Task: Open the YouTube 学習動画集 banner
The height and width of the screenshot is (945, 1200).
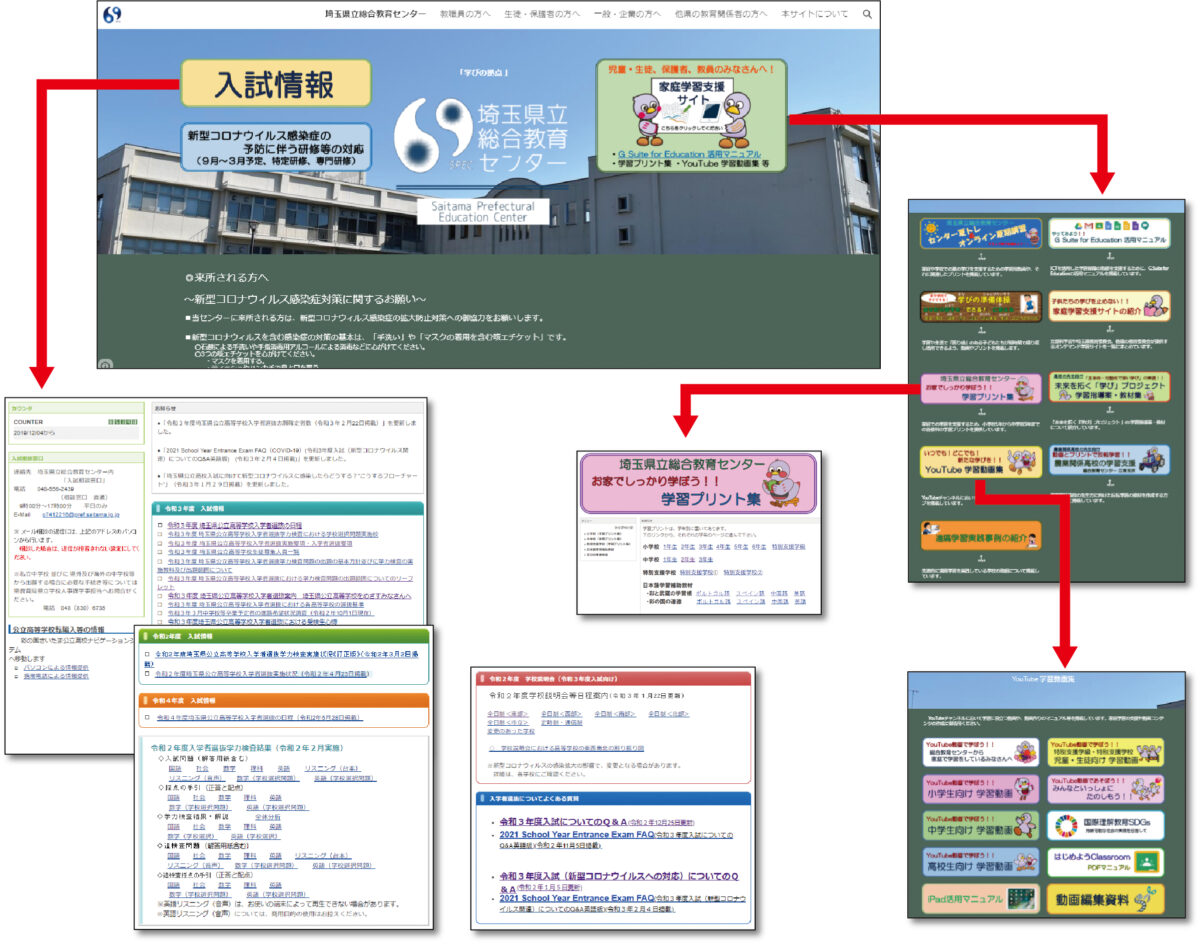Action: pyautogui.click(x=980, y=462)
